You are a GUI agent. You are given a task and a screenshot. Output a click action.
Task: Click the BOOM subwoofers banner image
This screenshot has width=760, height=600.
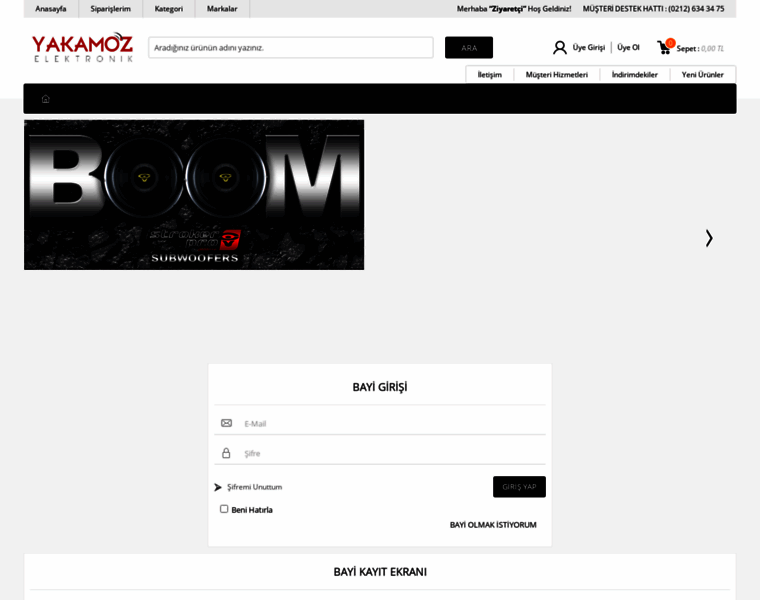click(194, 195)
